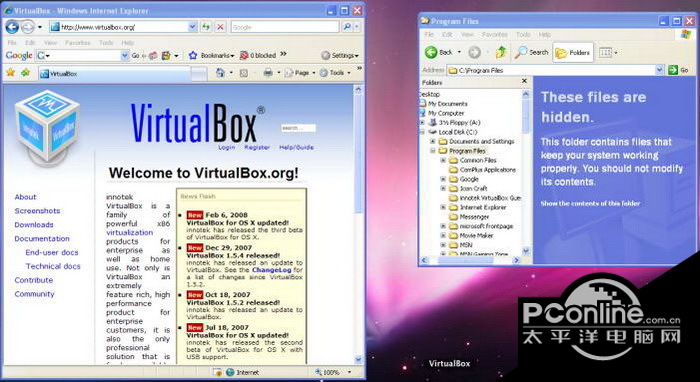Click the Go button on Google toolbar
Image resolution: width=700 pixels, height=382 pixels.
[135, 55]
